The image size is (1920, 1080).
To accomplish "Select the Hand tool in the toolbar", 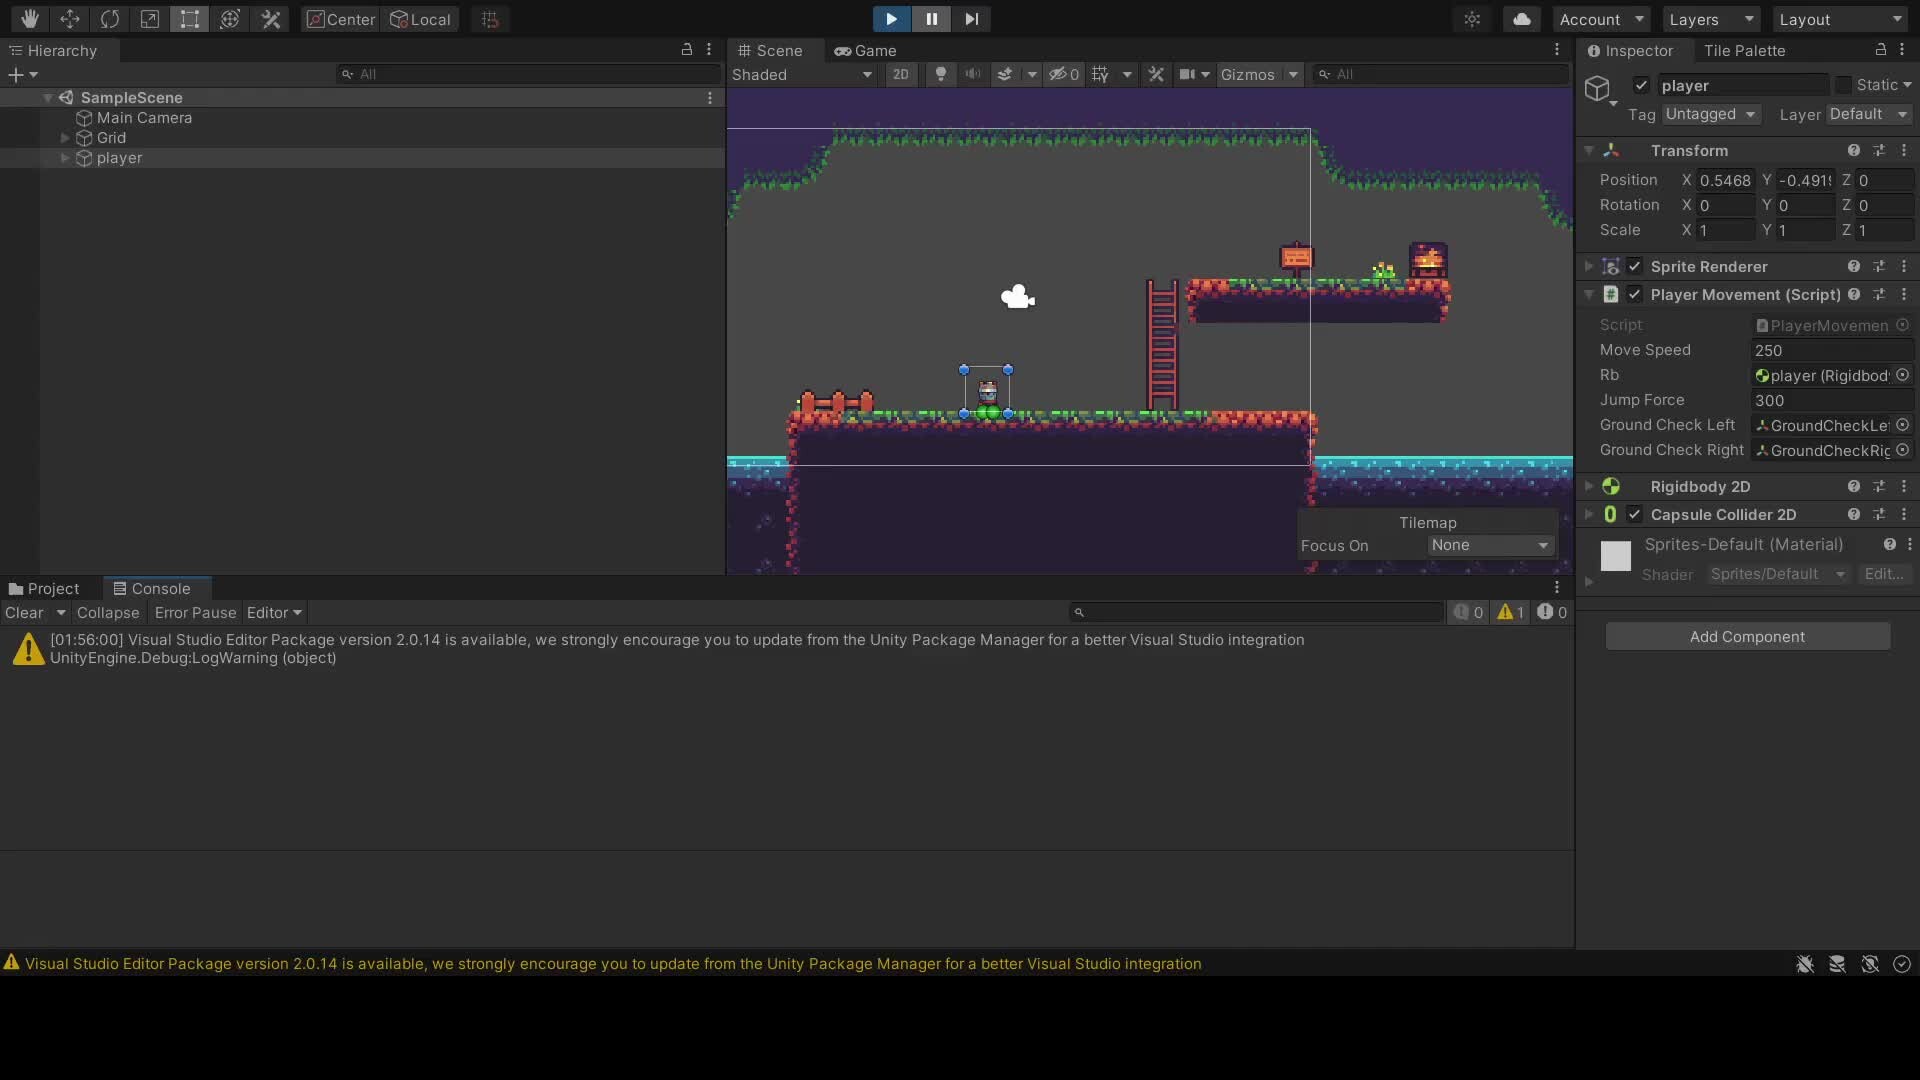I will click(x=29, y=18).
